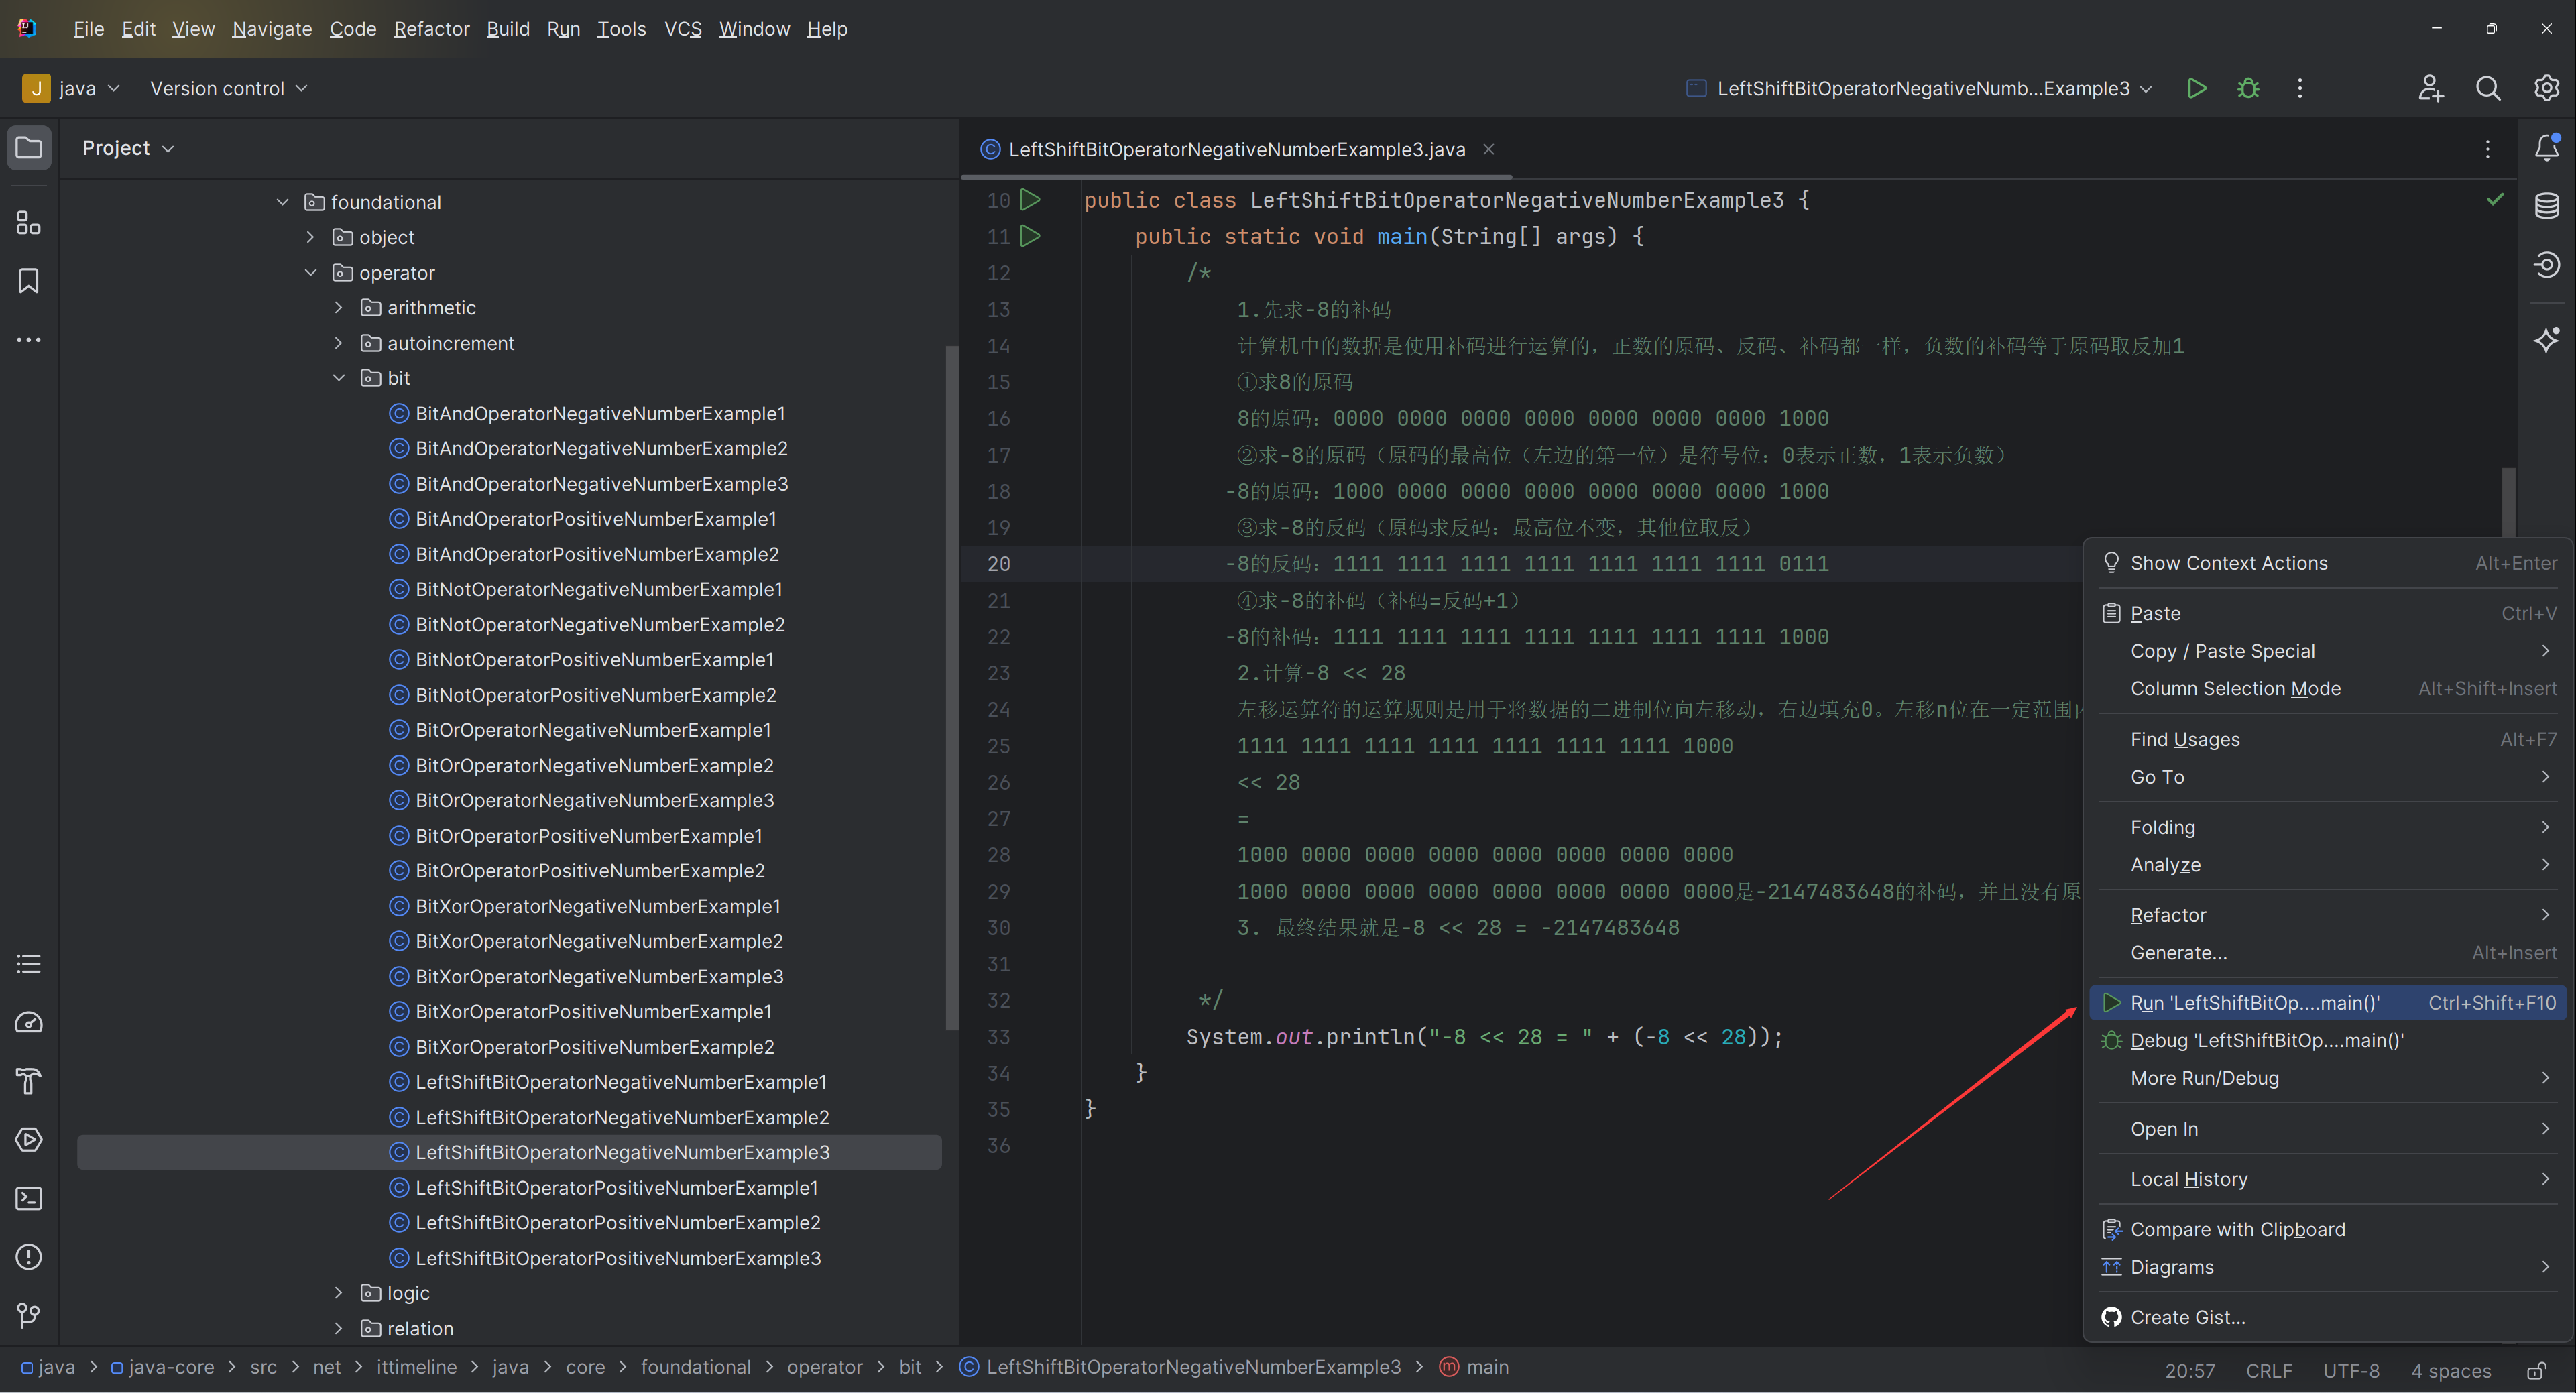Open the Structure tool window icon

(x=29, y=222)
